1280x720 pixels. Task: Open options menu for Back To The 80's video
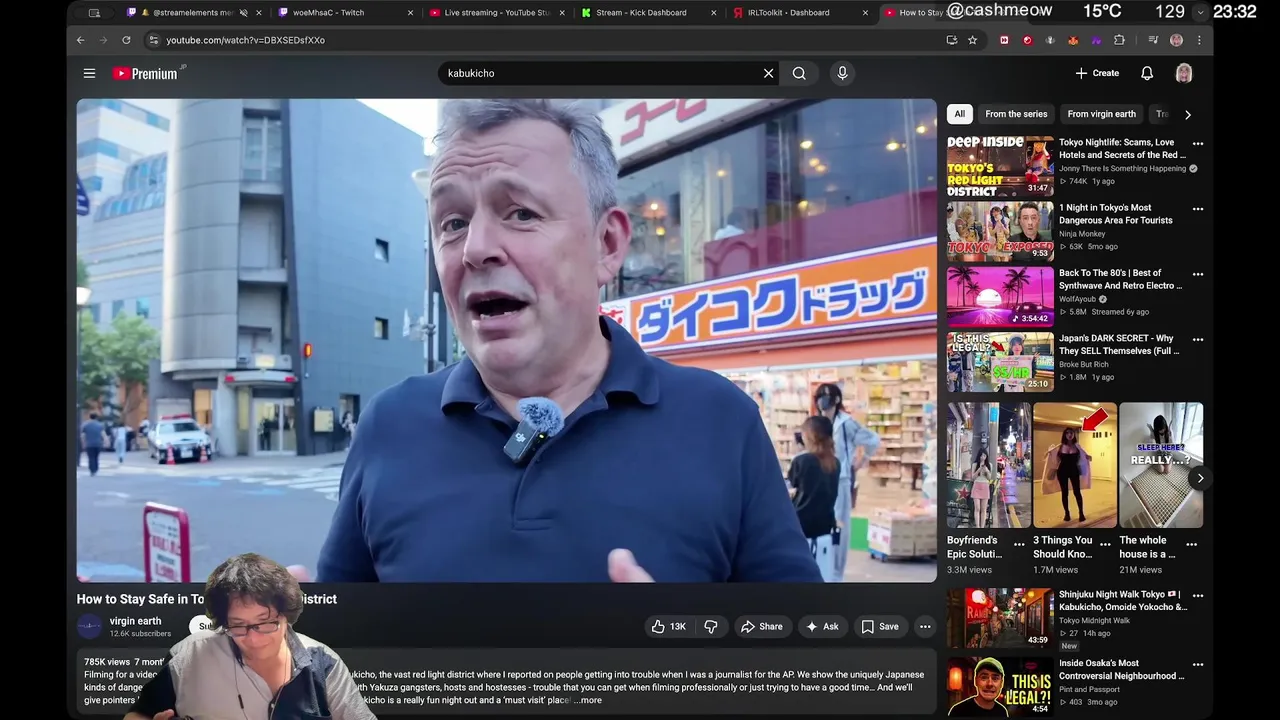(x=1198, y=274)
